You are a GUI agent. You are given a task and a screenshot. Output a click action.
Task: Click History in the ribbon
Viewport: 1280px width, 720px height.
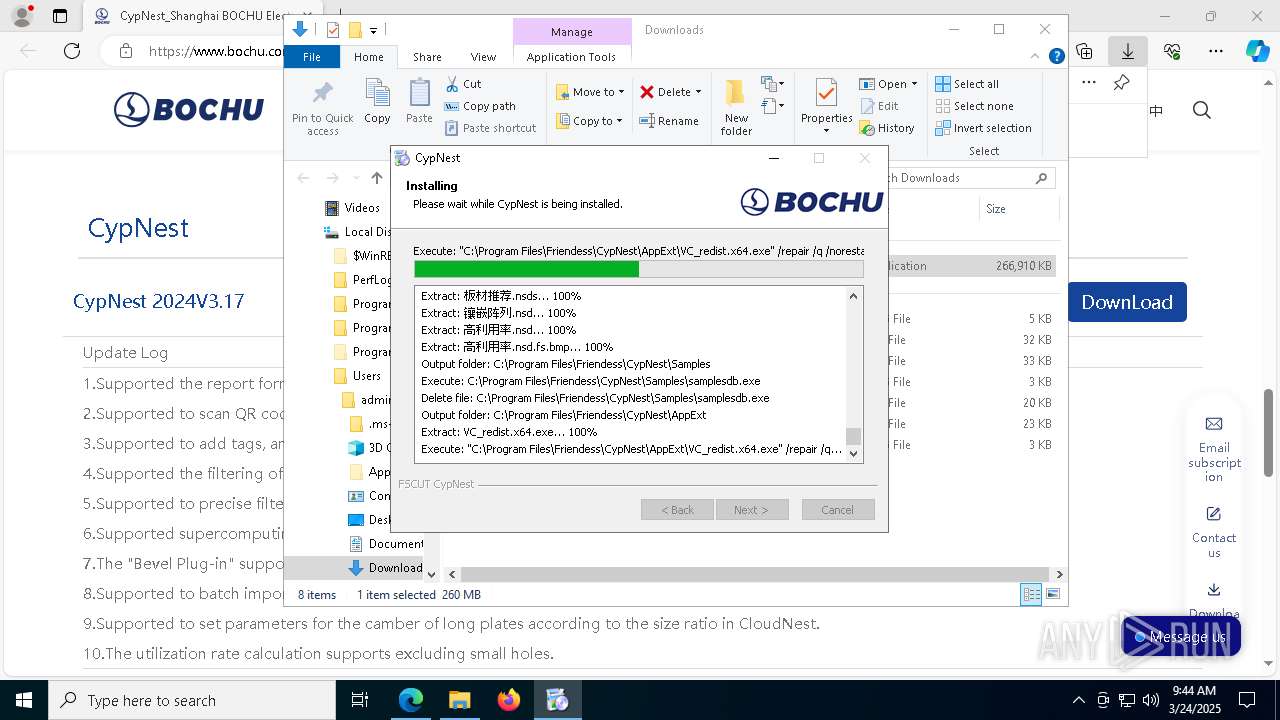click(x=887, y=128)
